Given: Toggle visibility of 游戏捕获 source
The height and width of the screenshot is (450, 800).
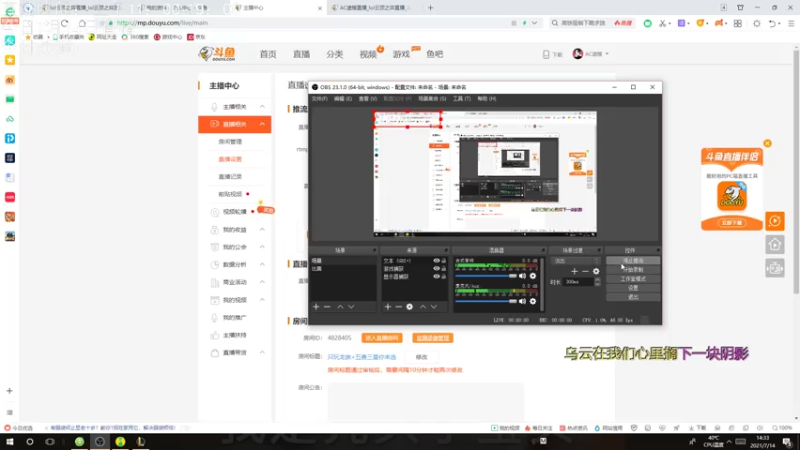Looking at the screenshot, I should [x=436, y=268].
